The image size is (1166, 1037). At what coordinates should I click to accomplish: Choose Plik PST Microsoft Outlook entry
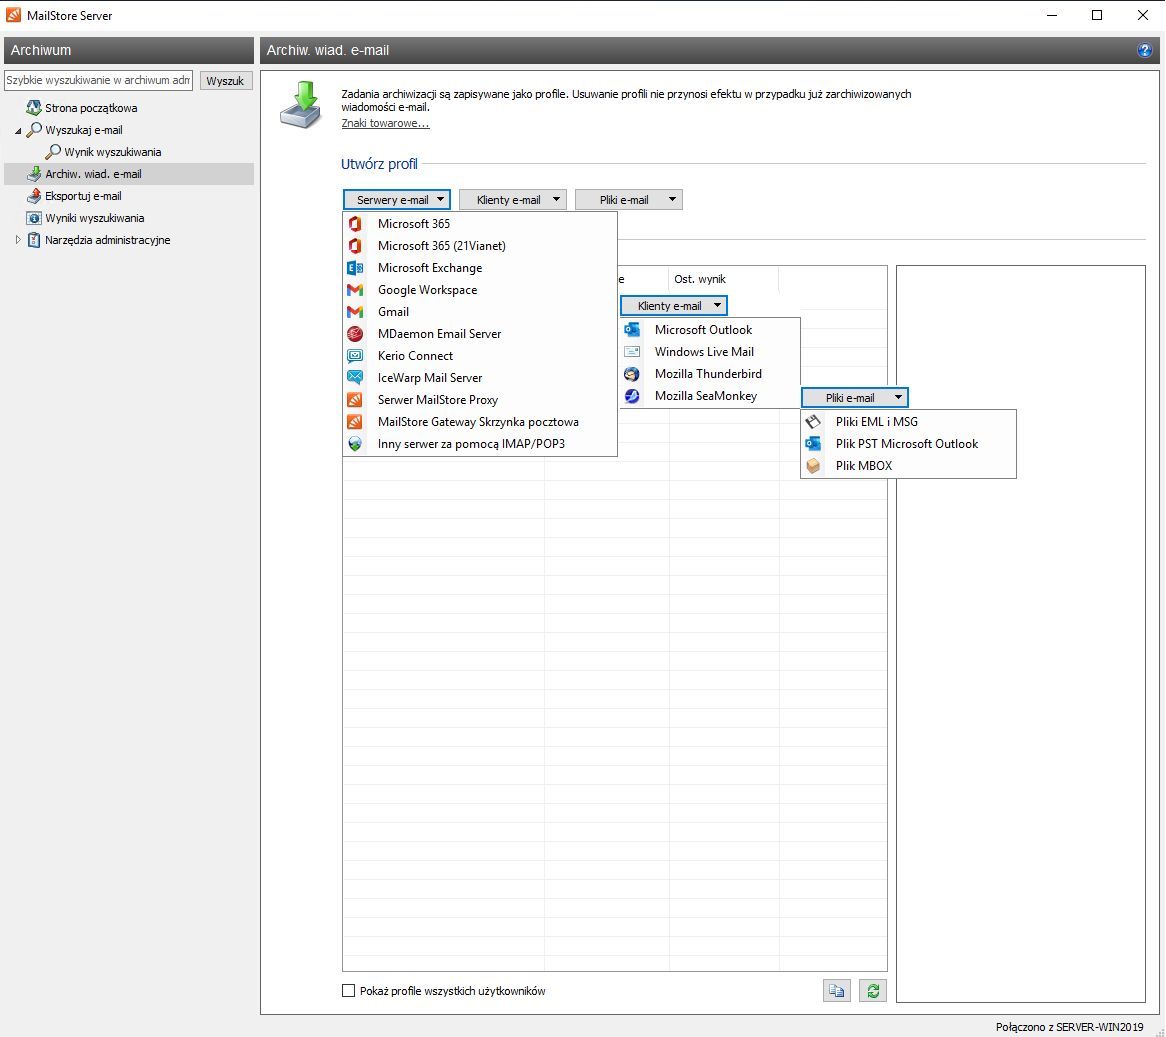(x=906, y=444)
